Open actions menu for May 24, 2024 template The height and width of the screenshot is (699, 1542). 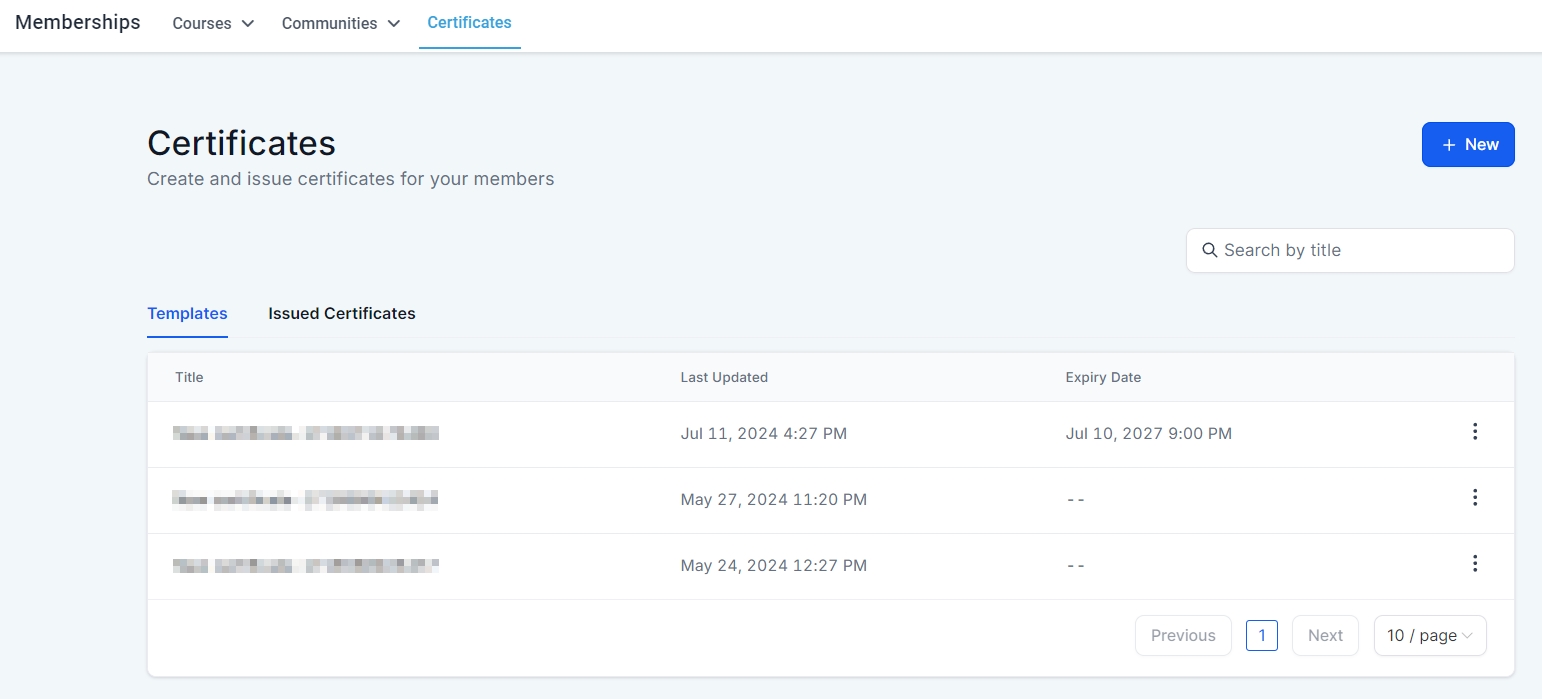pos(1474,564)
